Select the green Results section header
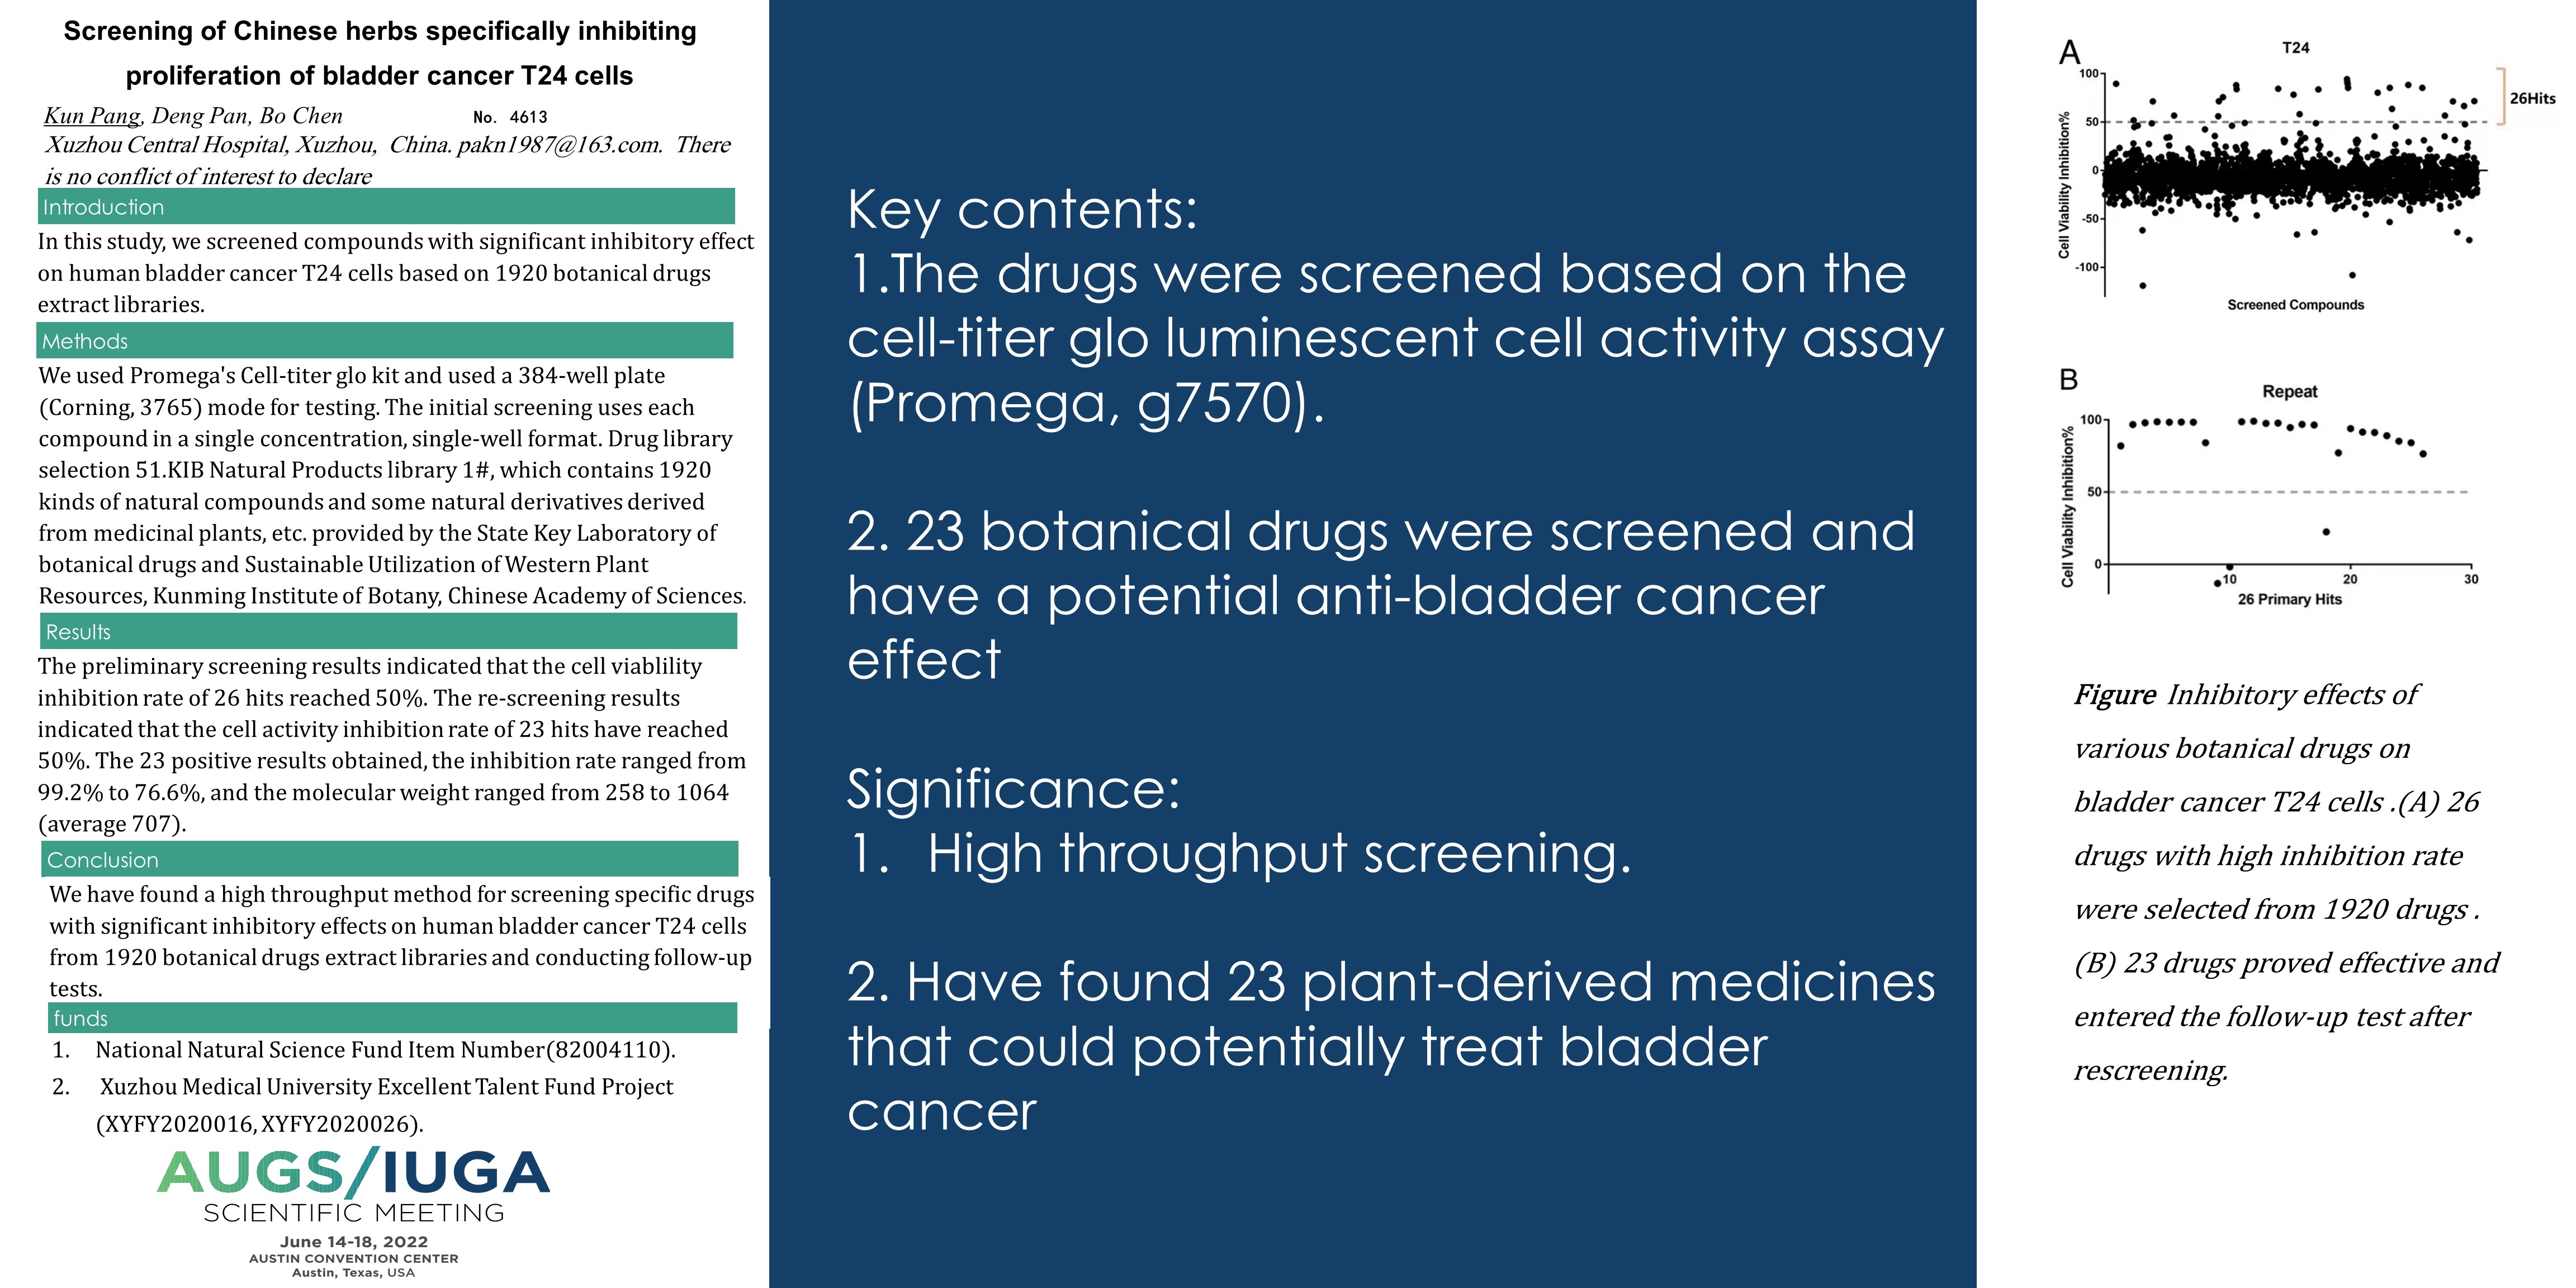 tap(388, 632)
